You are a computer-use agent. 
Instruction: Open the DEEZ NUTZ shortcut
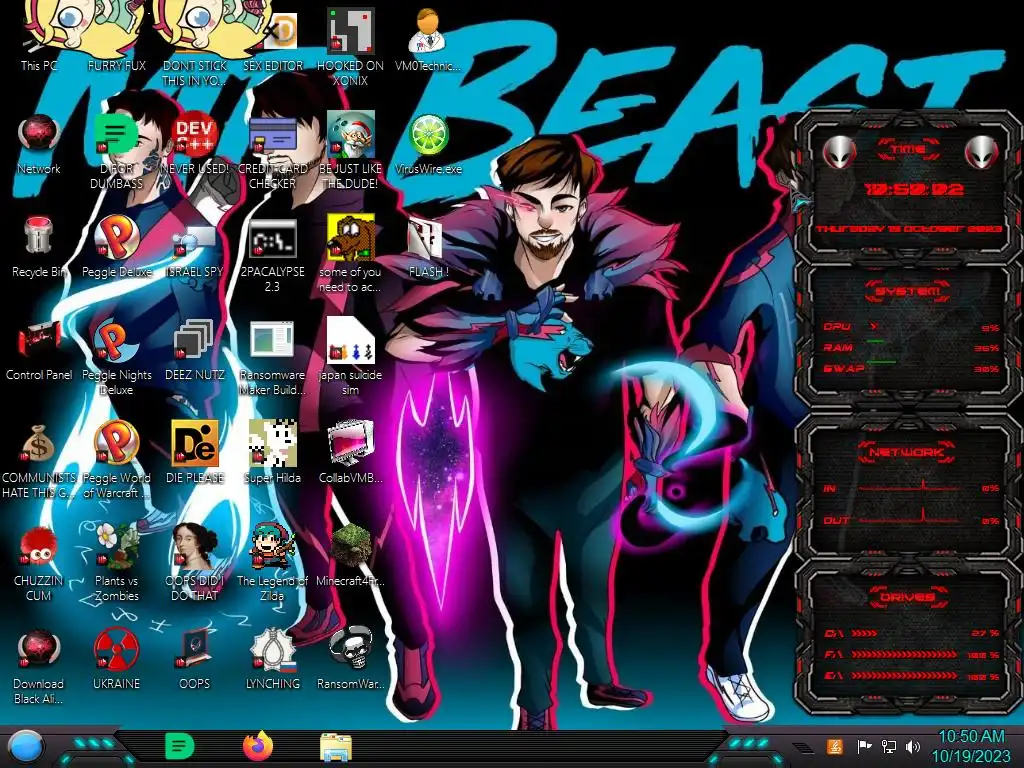tap(195, 350)
